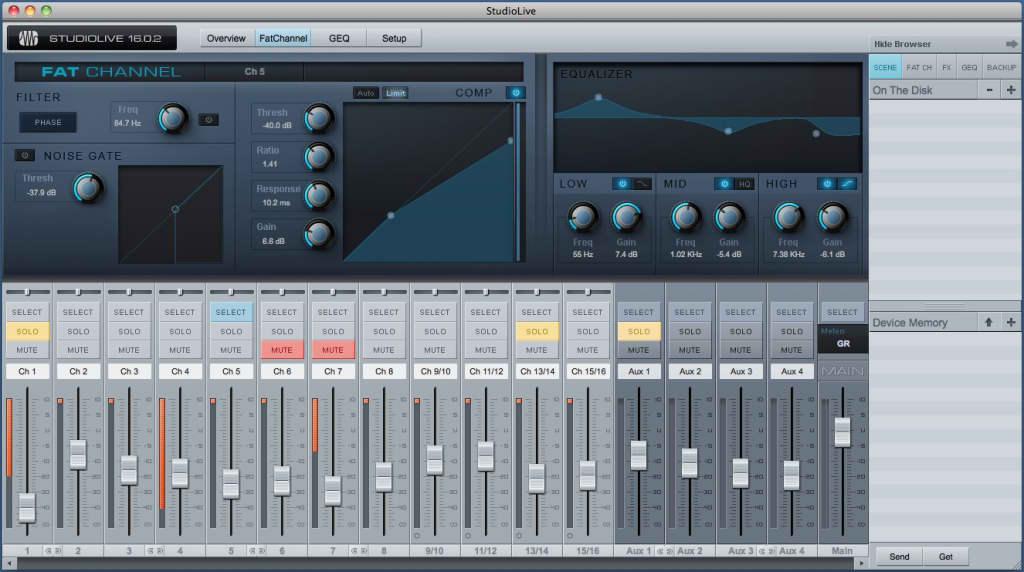Click SELECT on Aux 2
The width and height of the screenshot is (1024, 572).
pos(690,312)
